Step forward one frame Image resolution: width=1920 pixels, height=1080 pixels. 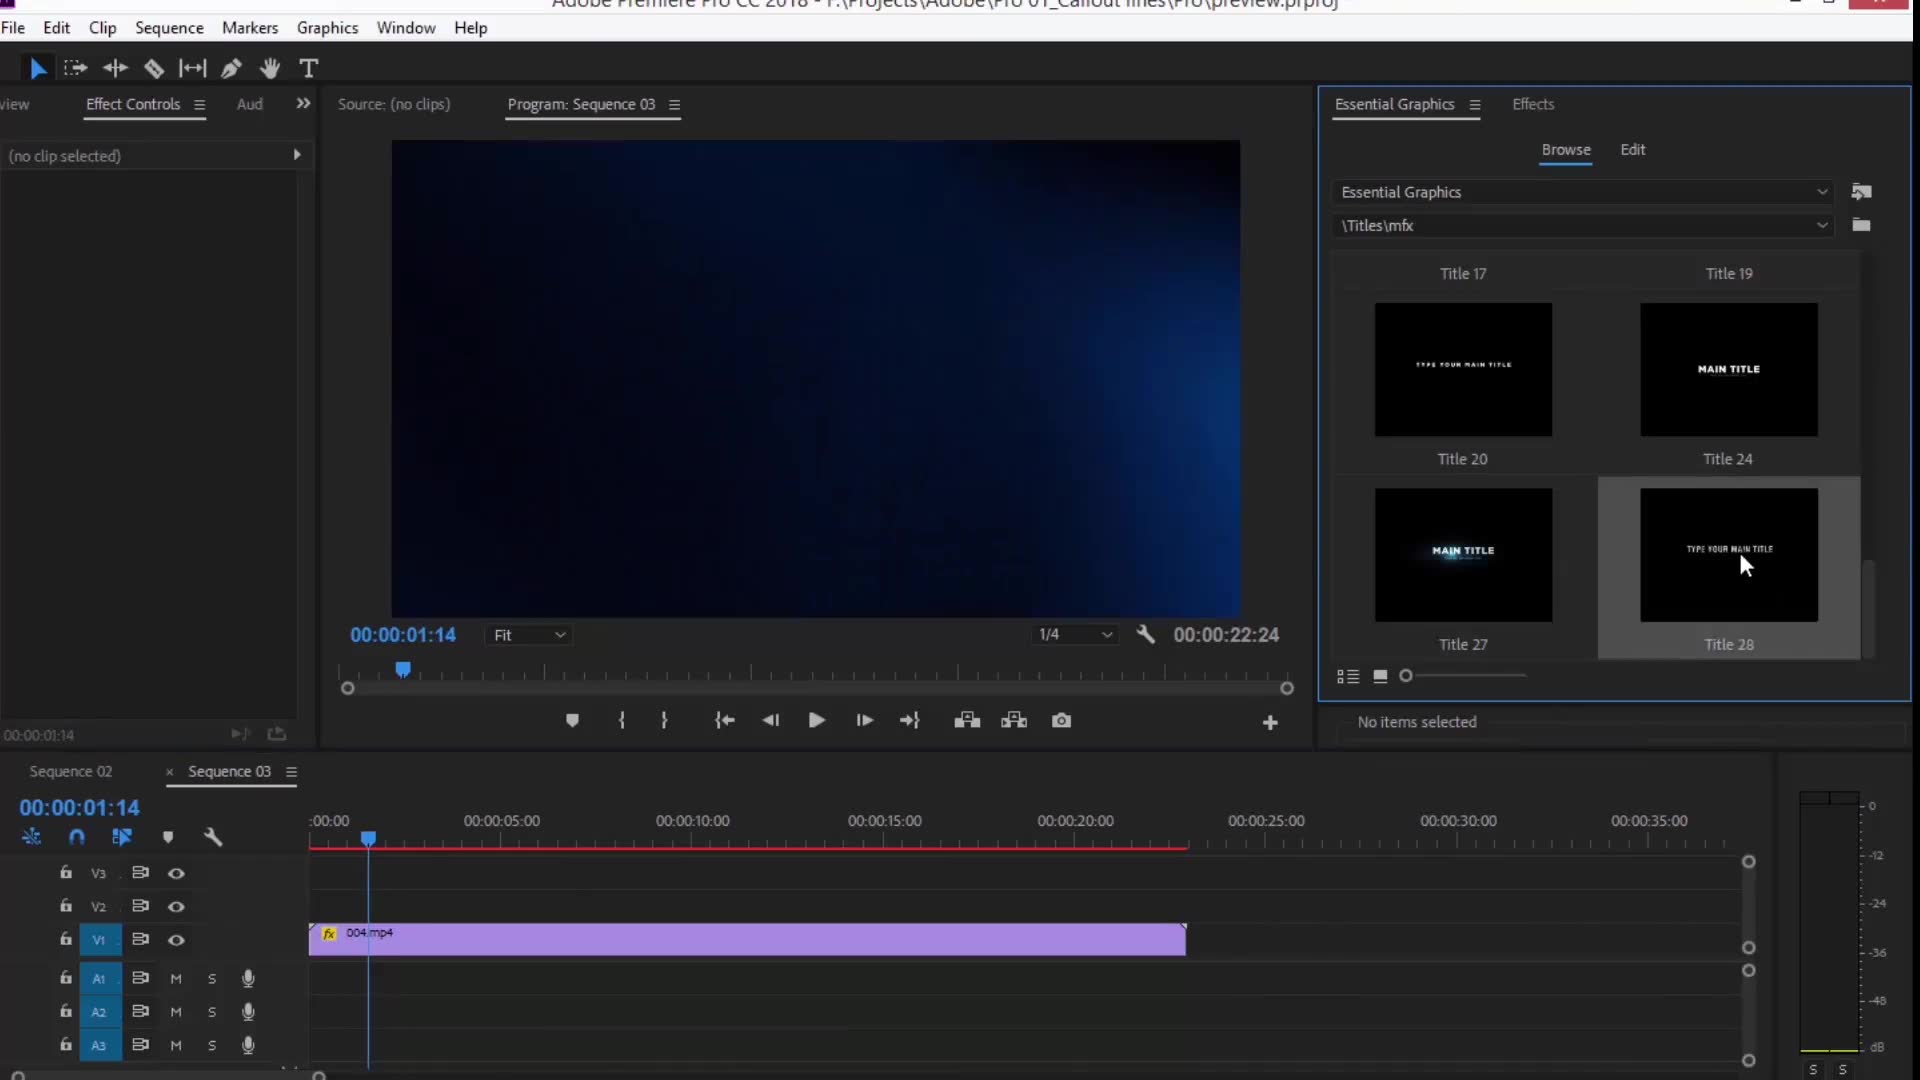(865, 720)
